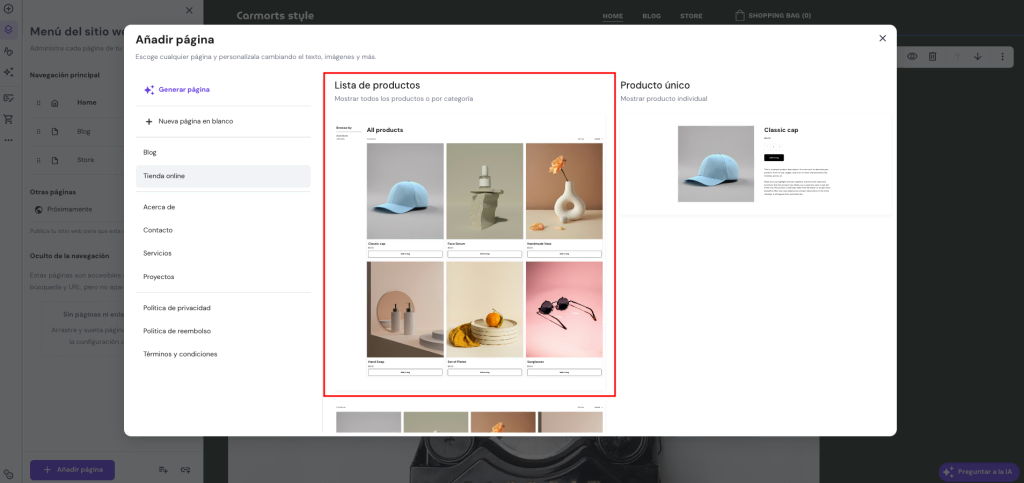Open the online store cart sidebar icon
This screenshot has width=1024, height=483.
pos(8,119)
